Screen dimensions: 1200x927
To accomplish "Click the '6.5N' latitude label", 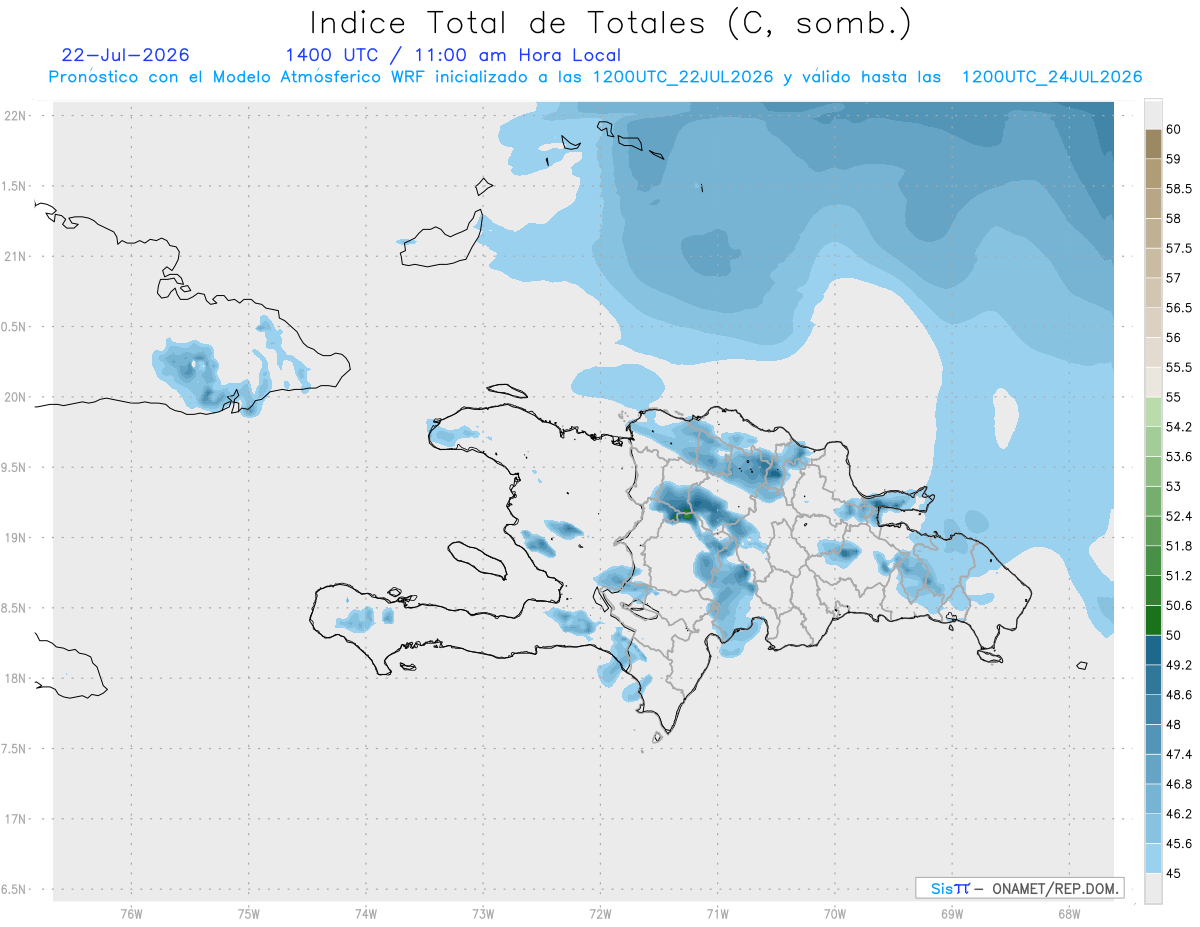I will pyautogui.click(x=14, y=889).
